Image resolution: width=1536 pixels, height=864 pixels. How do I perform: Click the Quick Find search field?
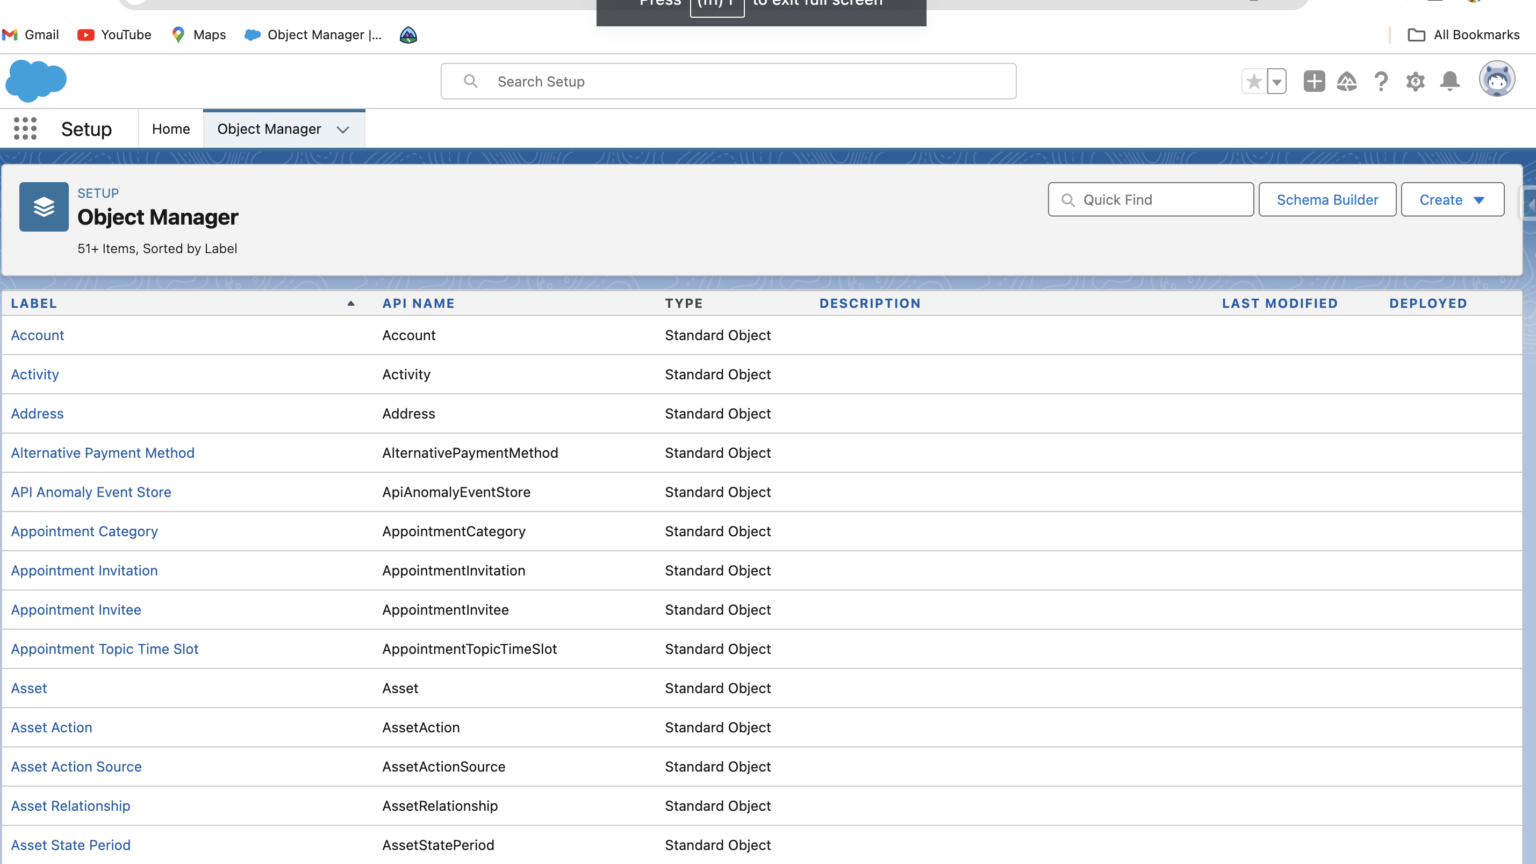point(1150,199)
